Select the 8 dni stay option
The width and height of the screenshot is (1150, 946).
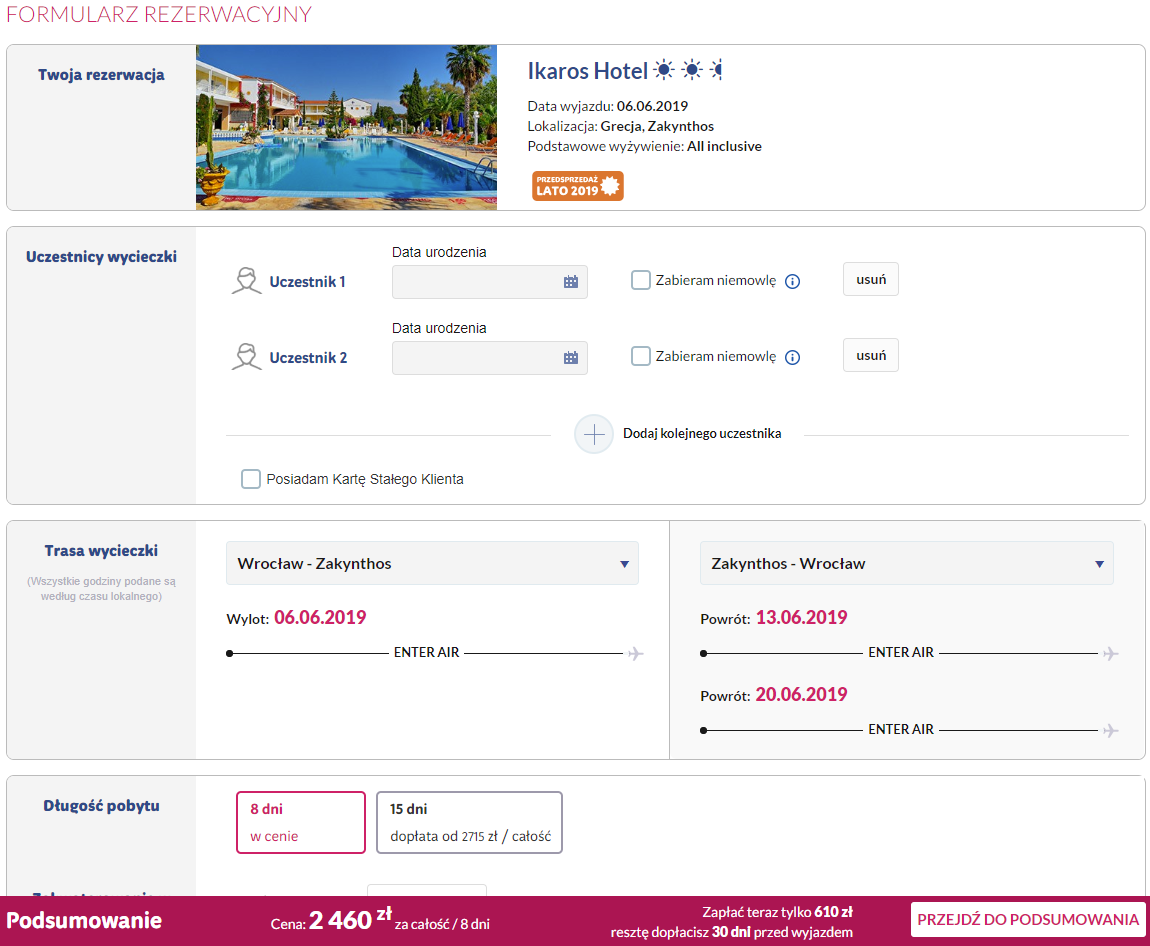[x=301, y=822]
